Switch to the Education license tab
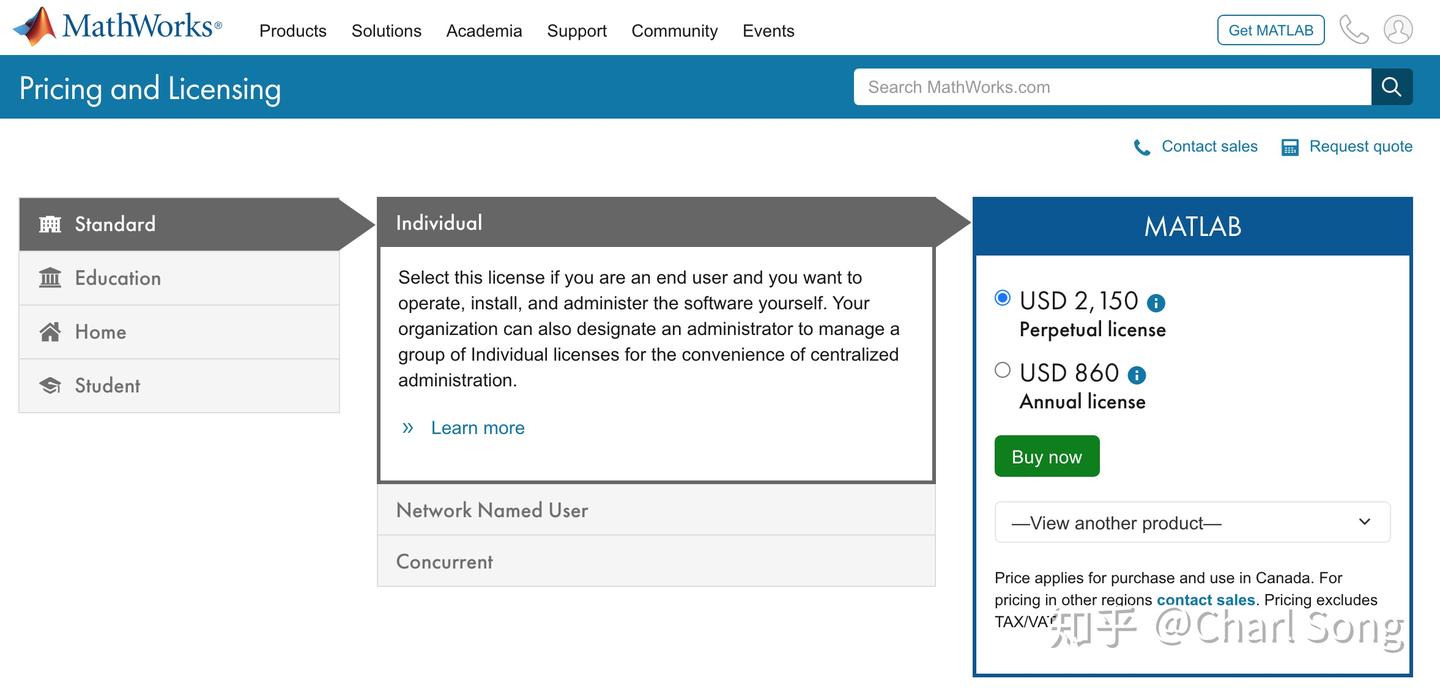 (179, 278)
